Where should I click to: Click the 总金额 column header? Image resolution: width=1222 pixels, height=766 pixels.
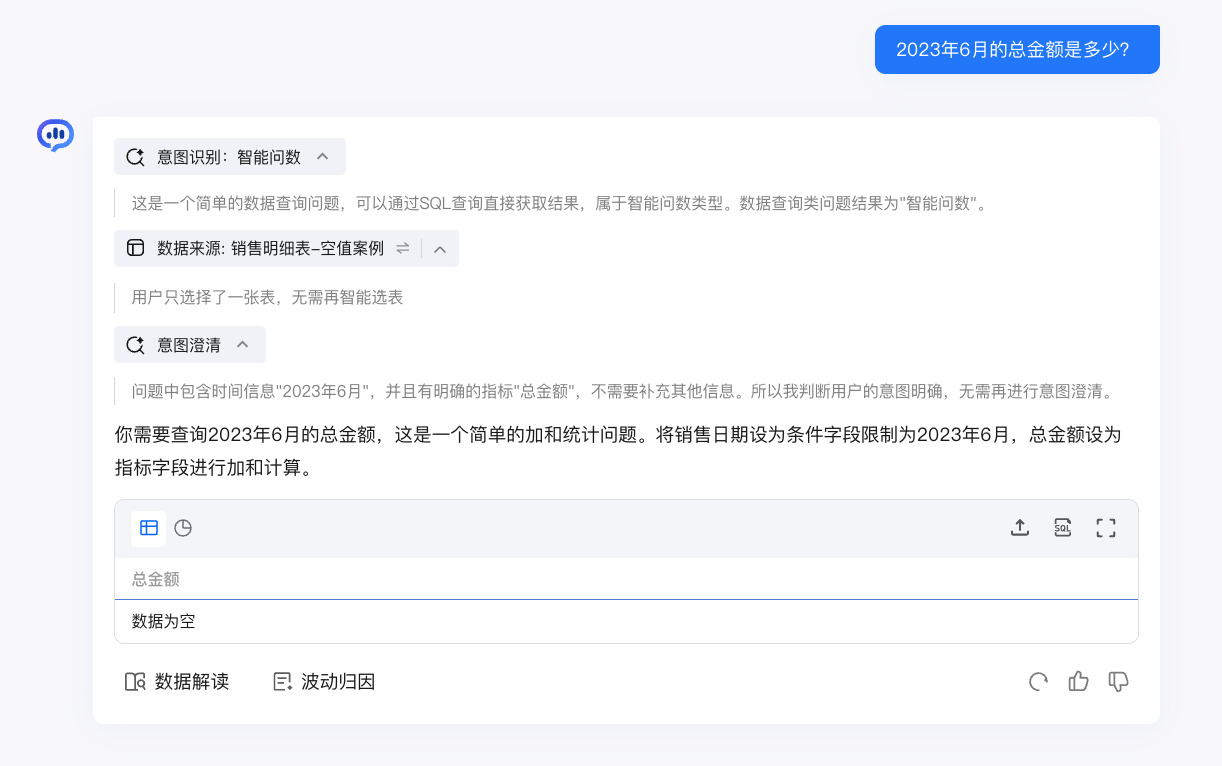point(156,579)
